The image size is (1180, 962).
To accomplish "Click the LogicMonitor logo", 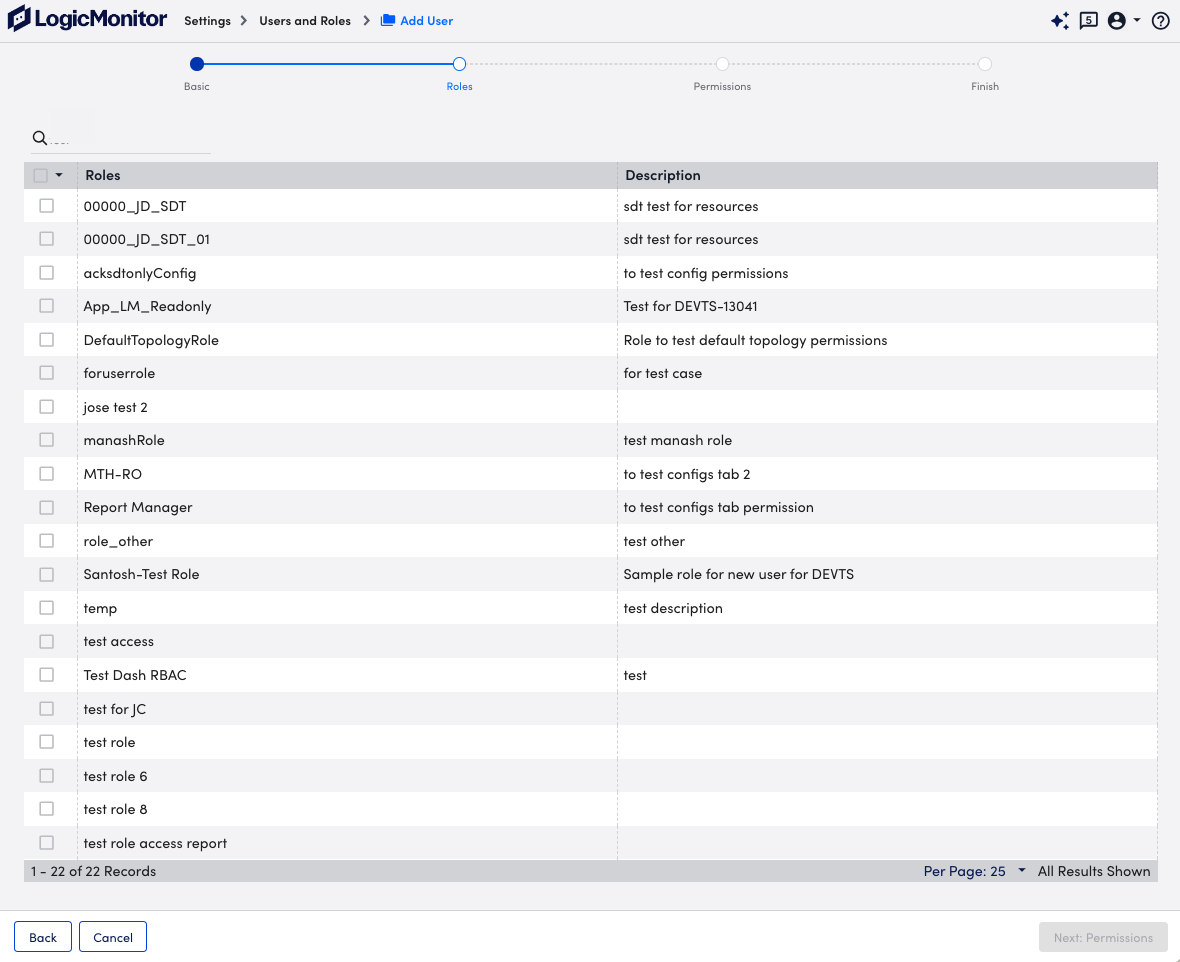I will [x=87, y=19].
